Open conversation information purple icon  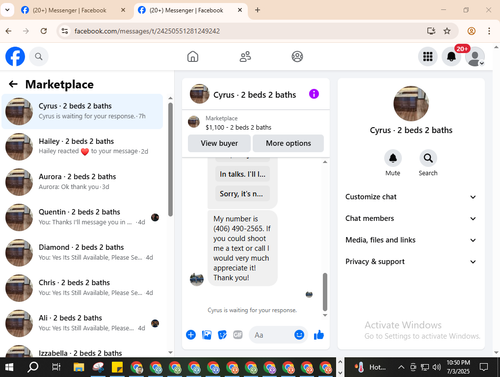[x=314, y=94]
